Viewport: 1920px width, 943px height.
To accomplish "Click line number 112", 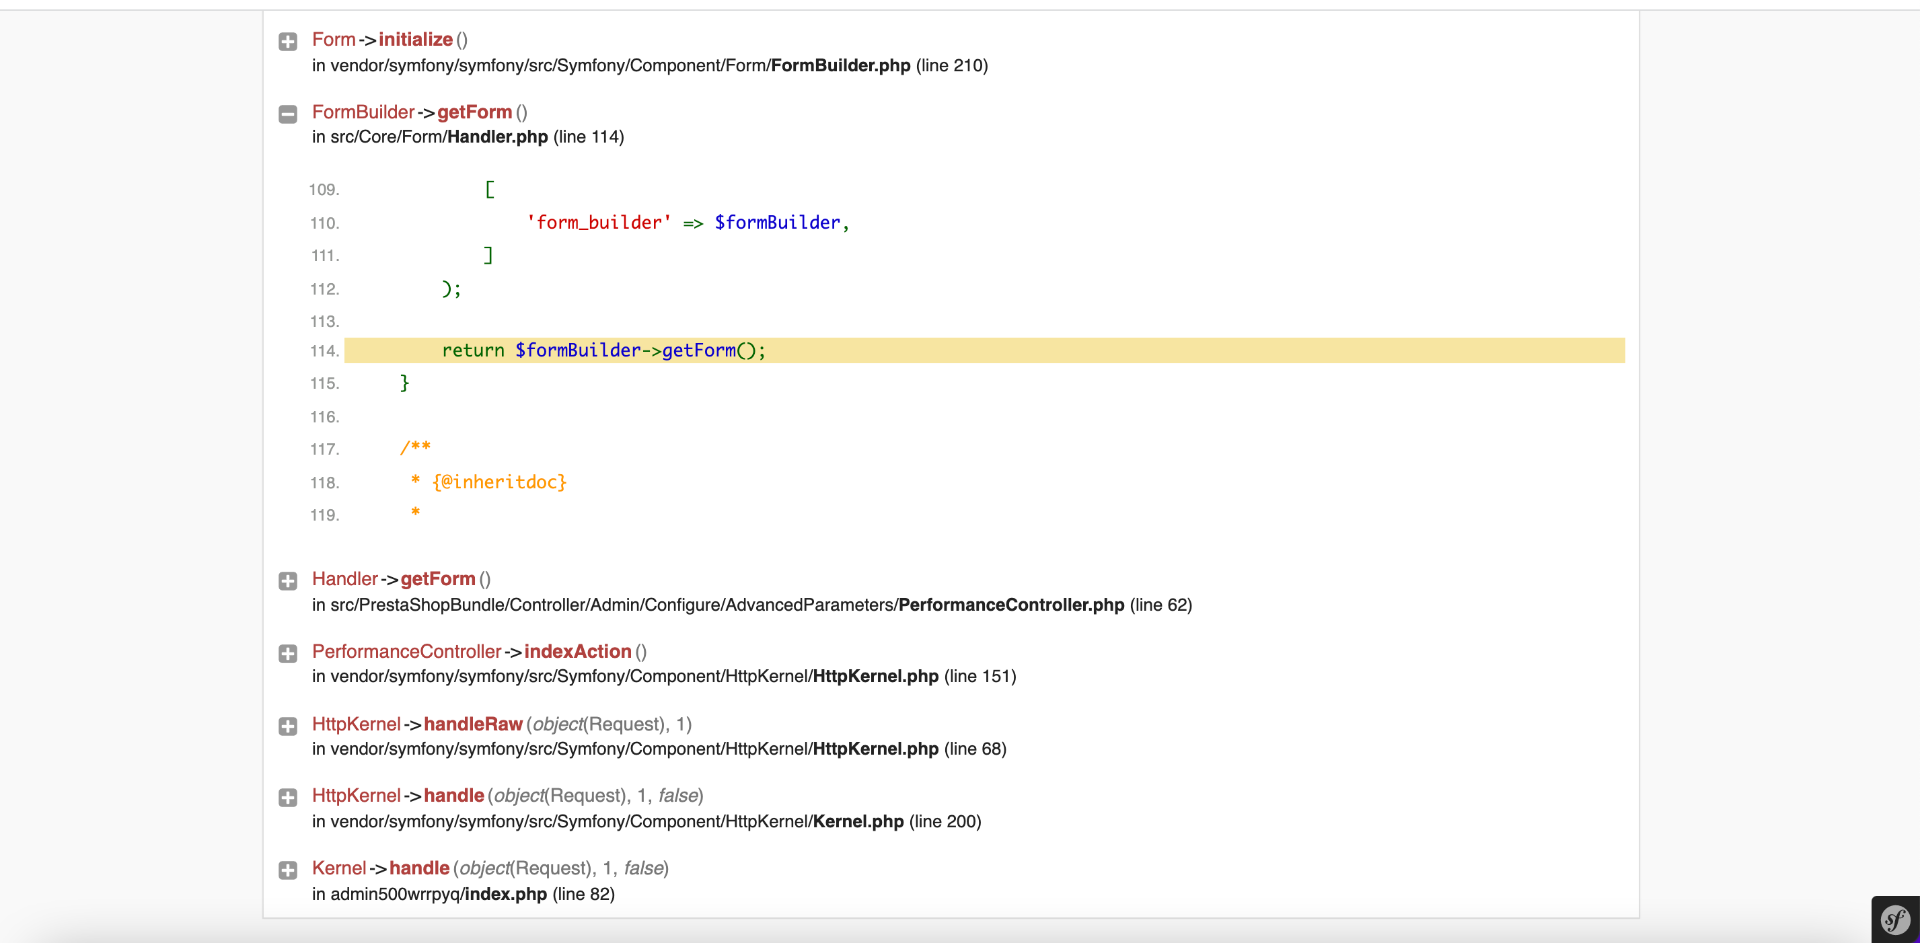I will click(324, 289).
